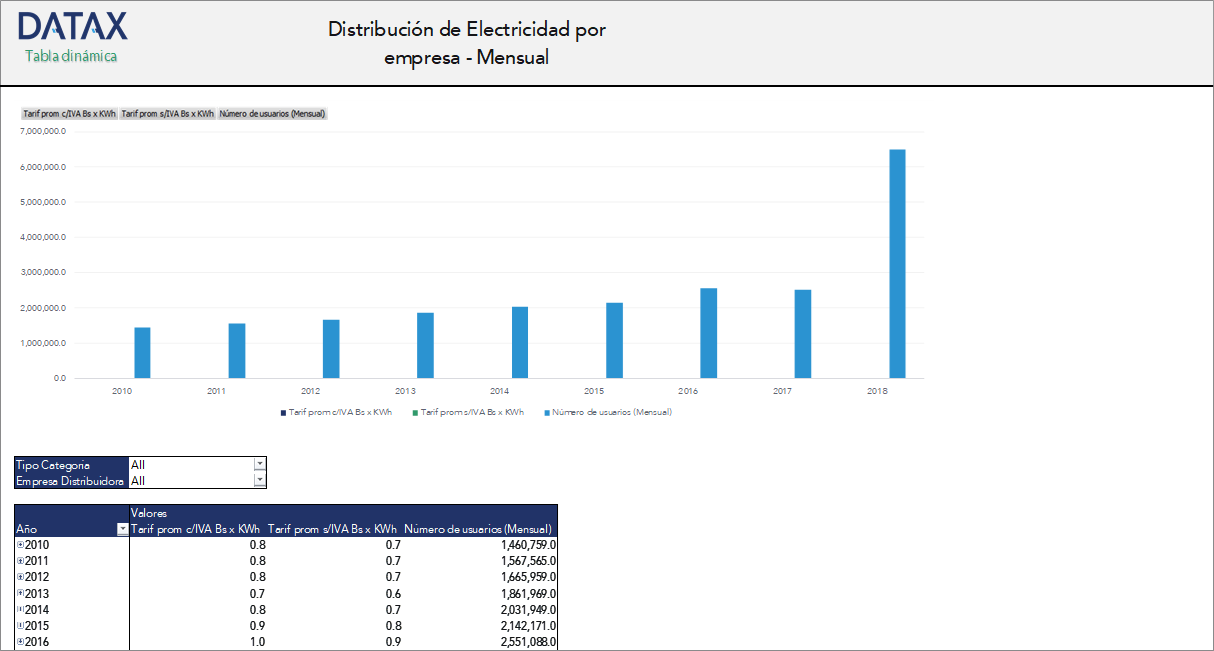1214x651 pixels.
Task: Open the Tipo Categoria dropdown
Action: 259,463
